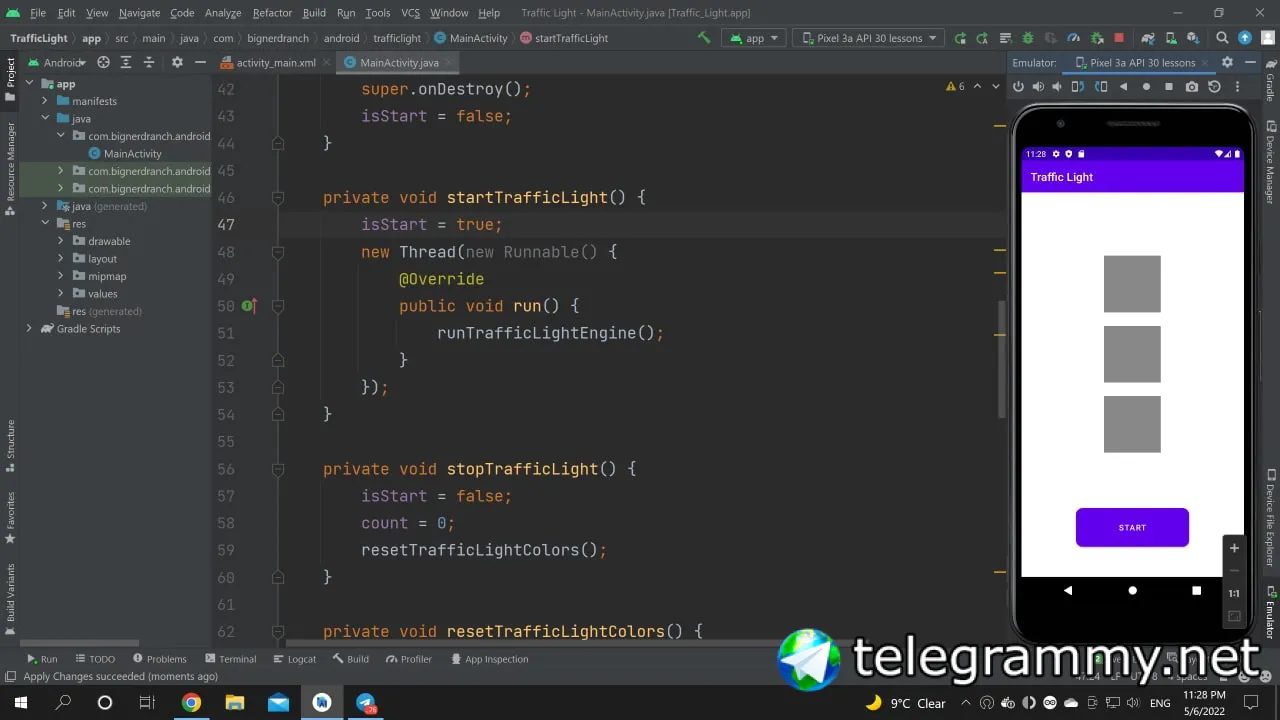
Task: Tap the Android back button on phone
Action: click(1068, 591)
